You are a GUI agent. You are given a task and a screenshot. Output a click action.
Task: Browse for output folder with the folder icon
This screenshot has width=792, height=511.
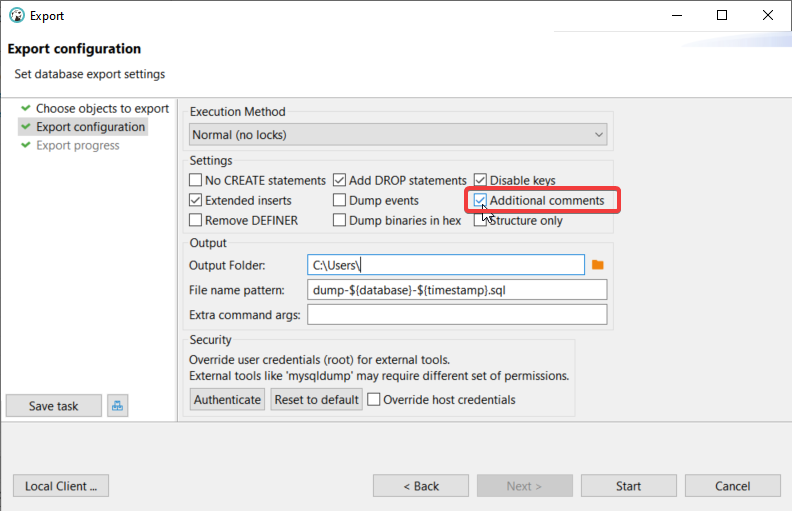tap(598, 265)
